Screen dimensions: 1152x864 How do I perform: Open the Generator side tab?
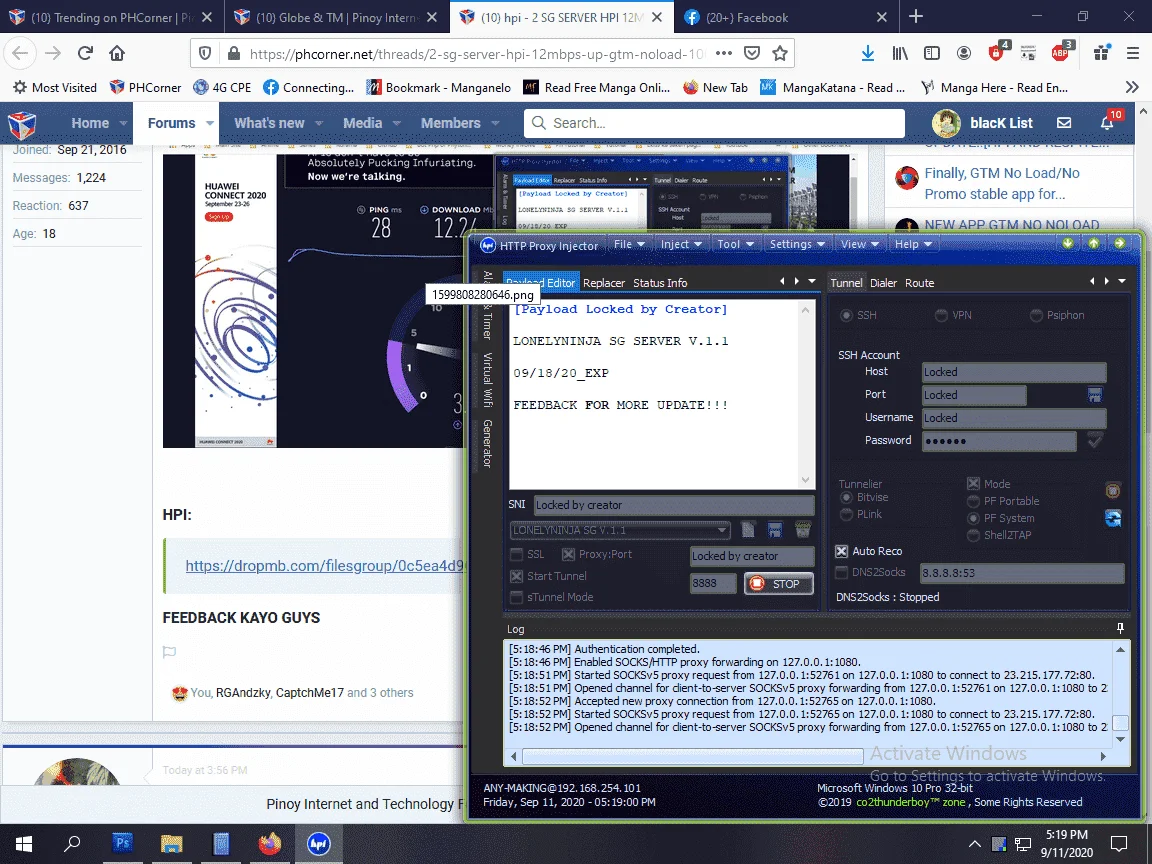pyautogui.click(x=487, y=444)
